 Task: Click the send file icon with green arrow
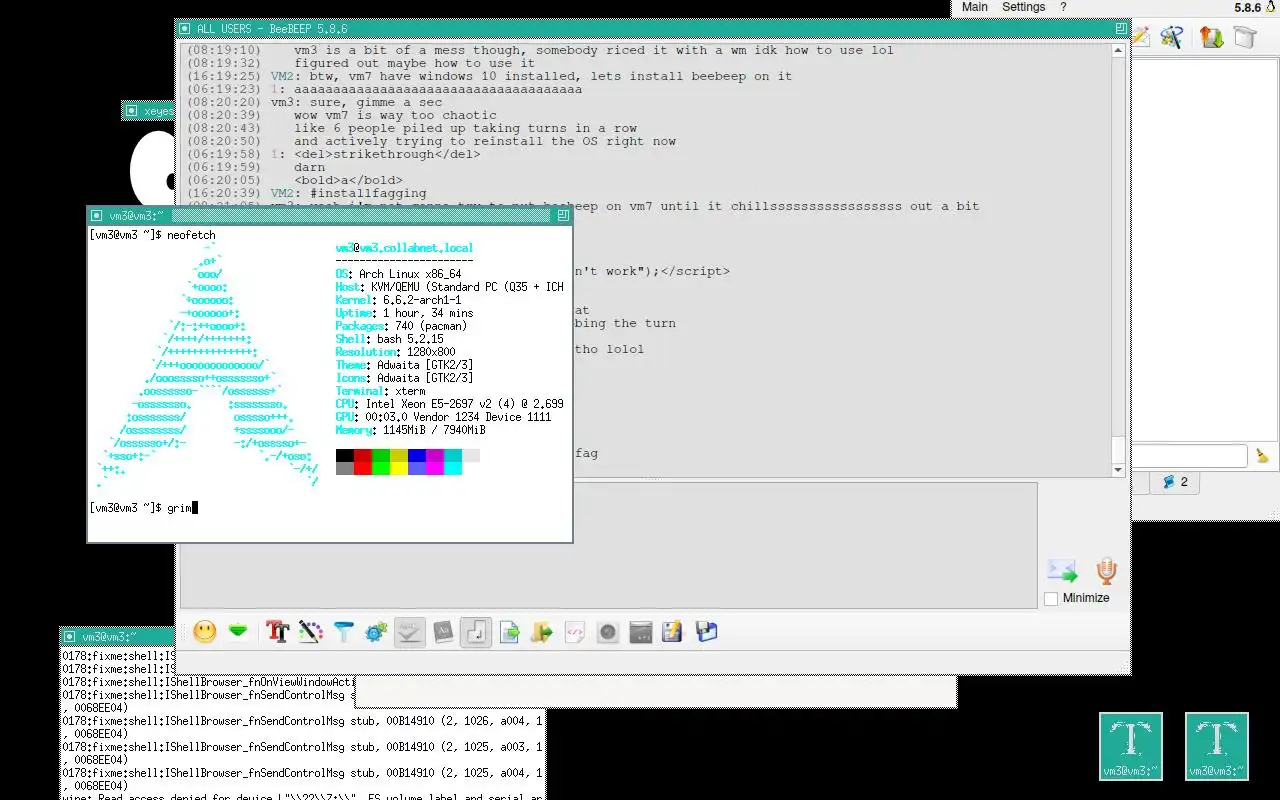pos(509,632)
